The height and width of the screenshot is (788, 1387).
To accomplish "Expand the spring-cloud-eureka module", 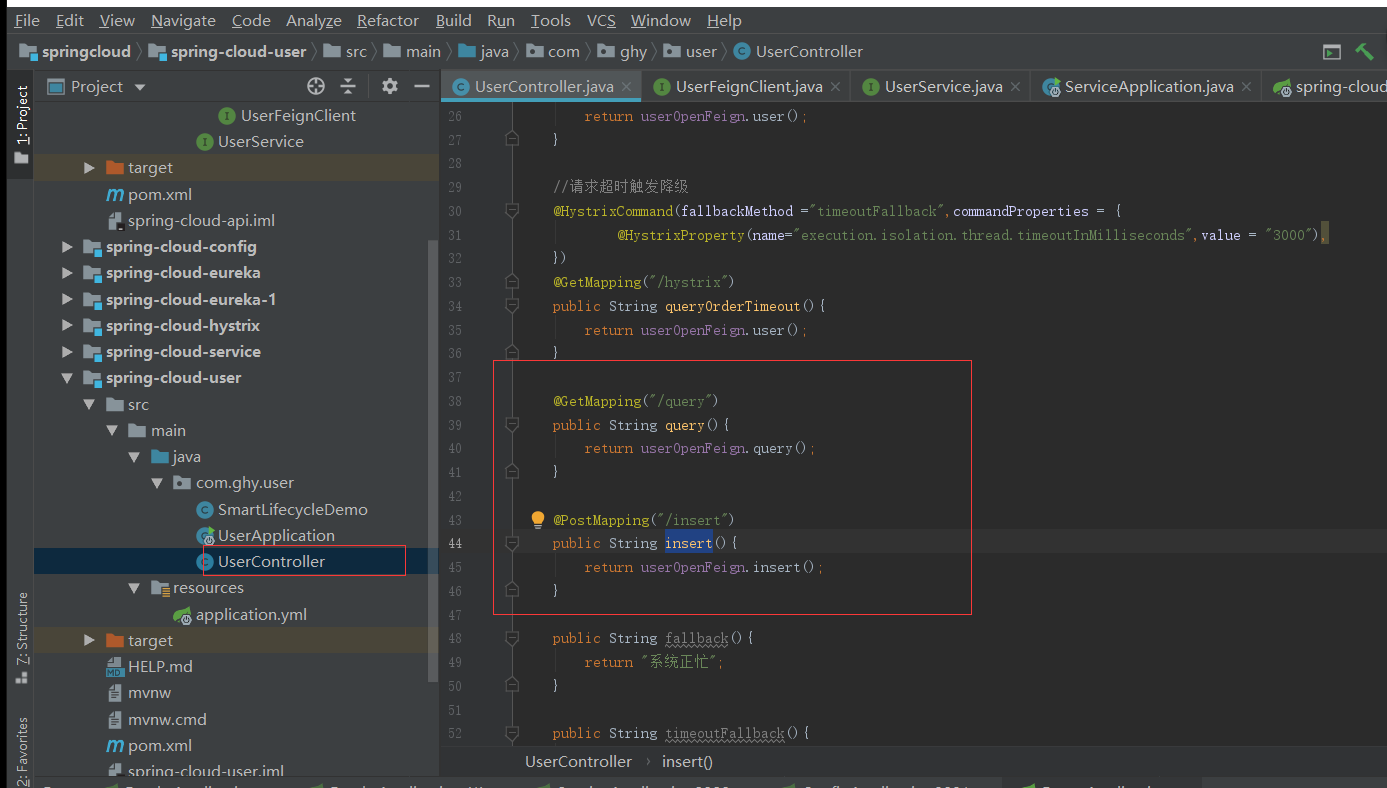I will coord(67,273).
